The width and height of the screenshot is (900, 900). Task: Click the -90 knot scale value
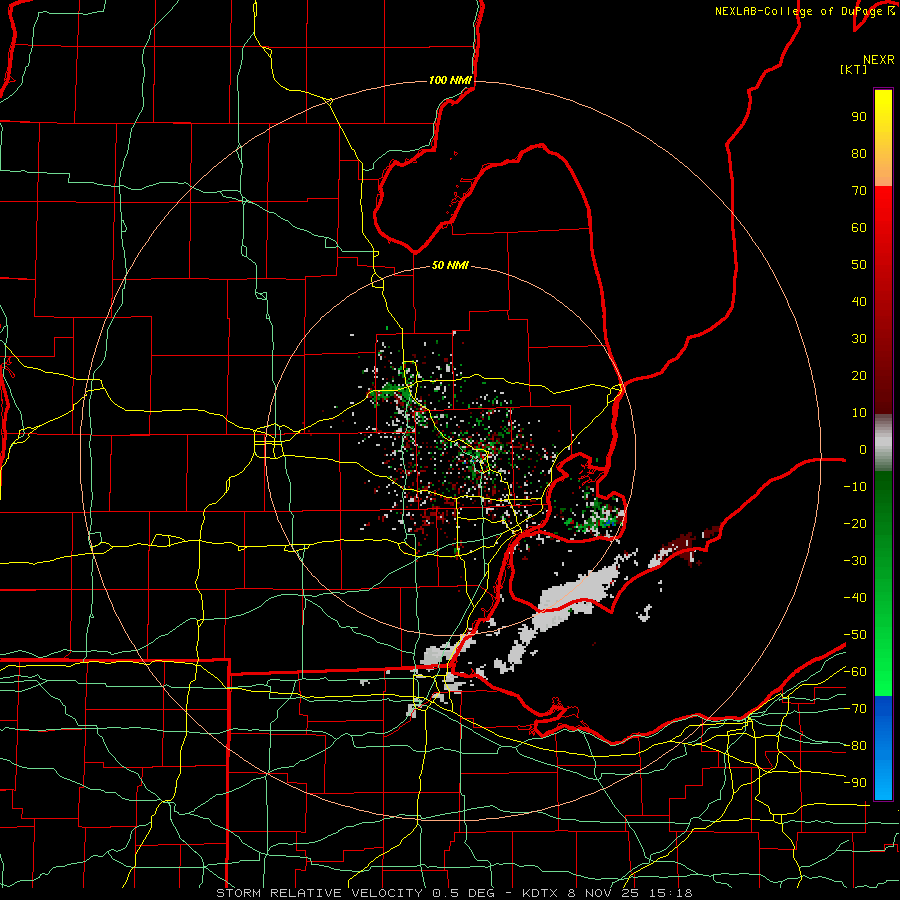(855, 783)
